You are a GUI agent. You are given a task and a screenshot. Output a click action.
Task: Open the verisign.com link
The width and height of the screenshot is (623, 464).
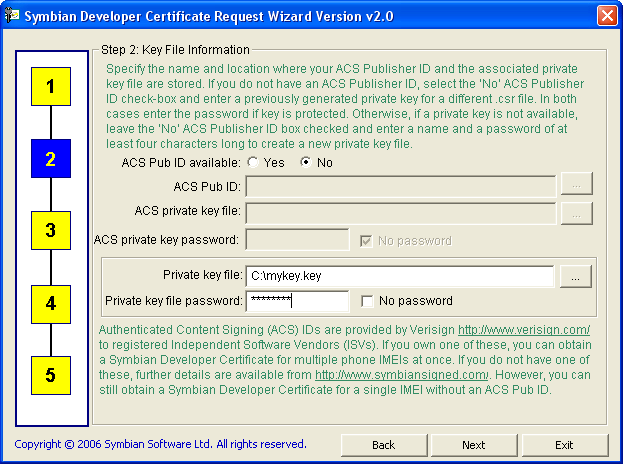(524, 330)
